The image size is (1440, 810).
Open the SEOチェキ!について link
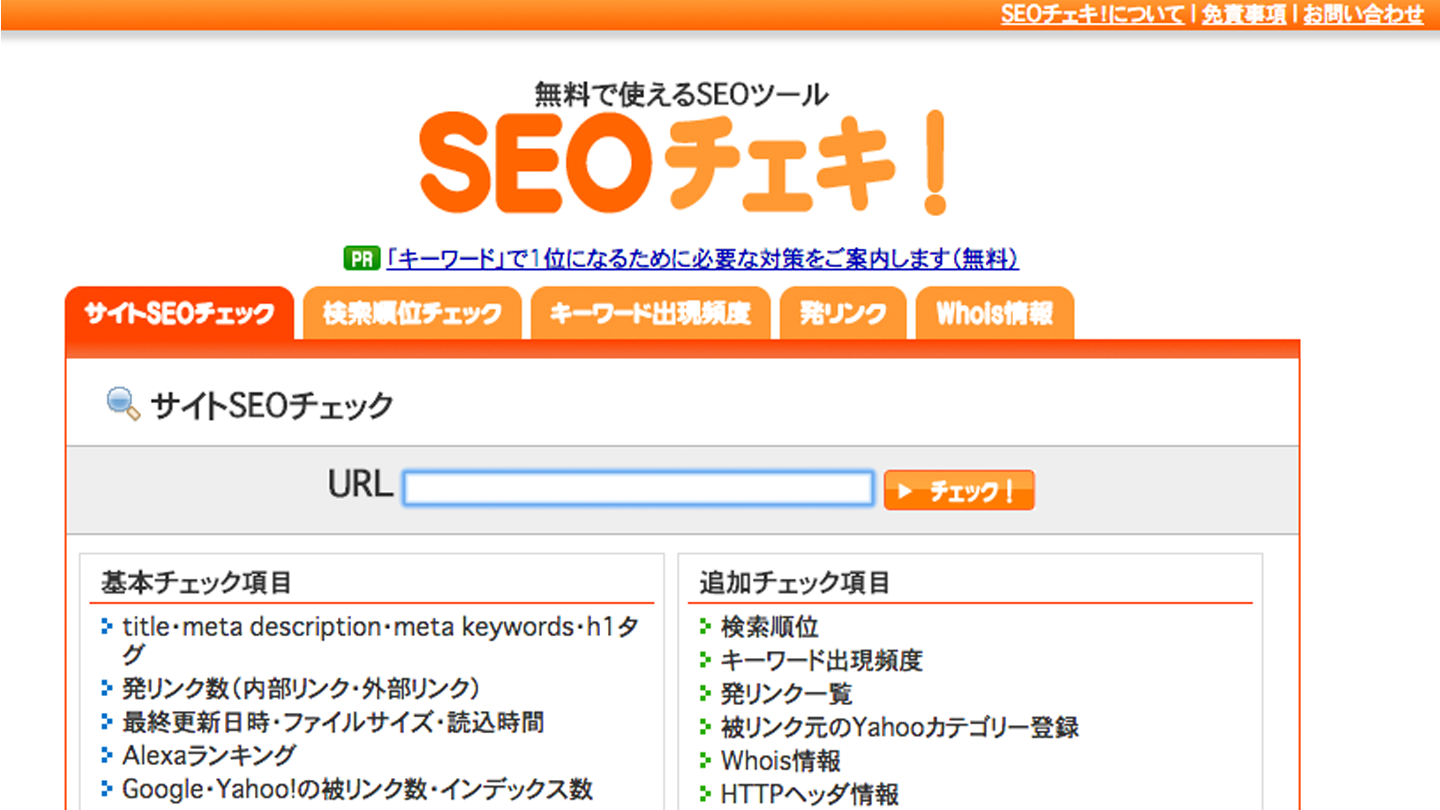[x=1092, y=14]
